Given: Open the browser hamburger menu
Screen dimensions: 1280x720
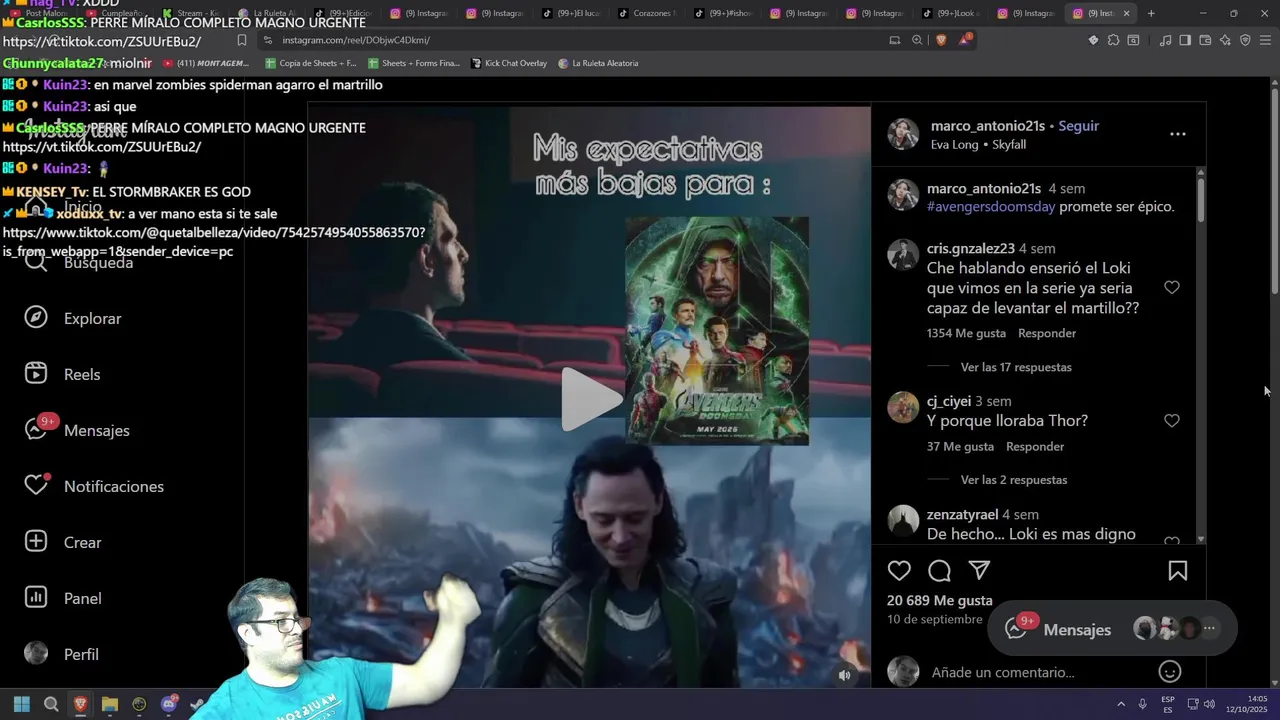Looking at the screenshot, I should point(1266,40).
